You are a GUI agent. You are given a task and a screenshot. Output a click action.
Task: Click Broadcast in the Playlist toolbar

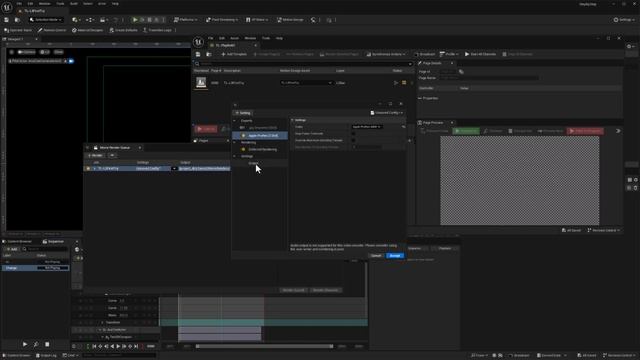point(425,54)
